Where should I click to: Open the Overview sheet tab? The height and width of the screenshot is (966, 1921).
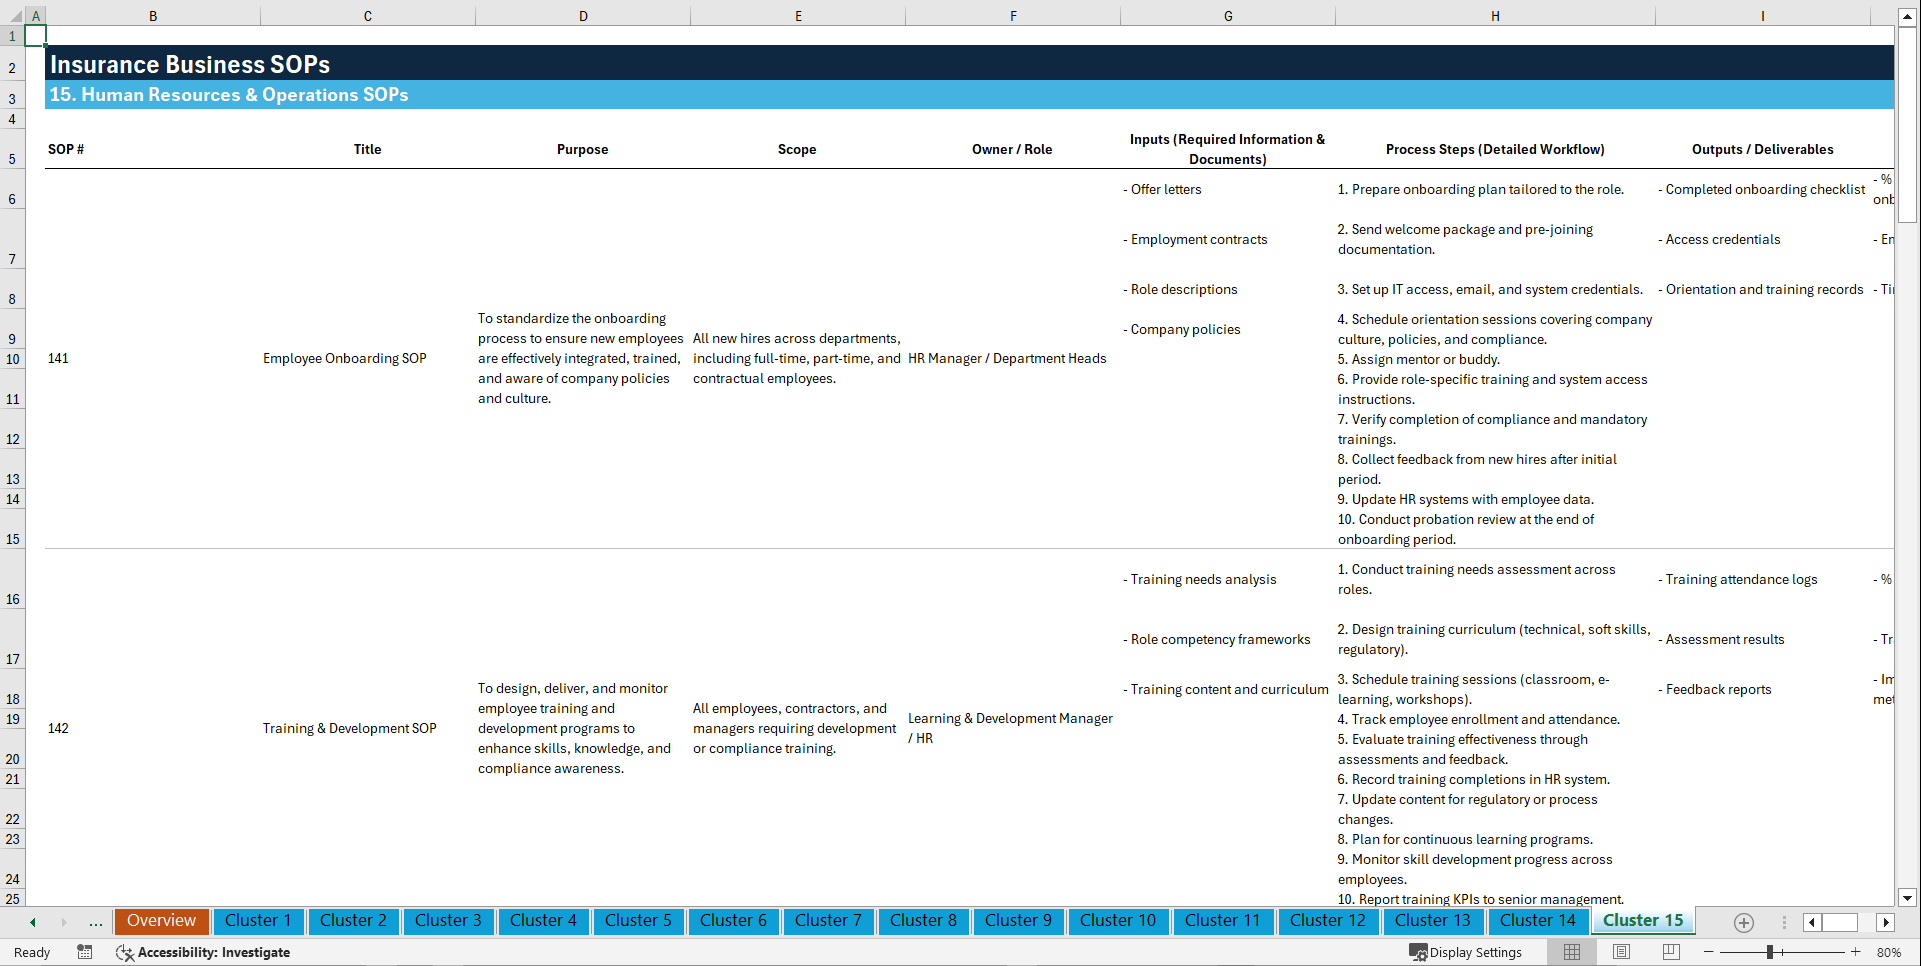click(161, 921)
